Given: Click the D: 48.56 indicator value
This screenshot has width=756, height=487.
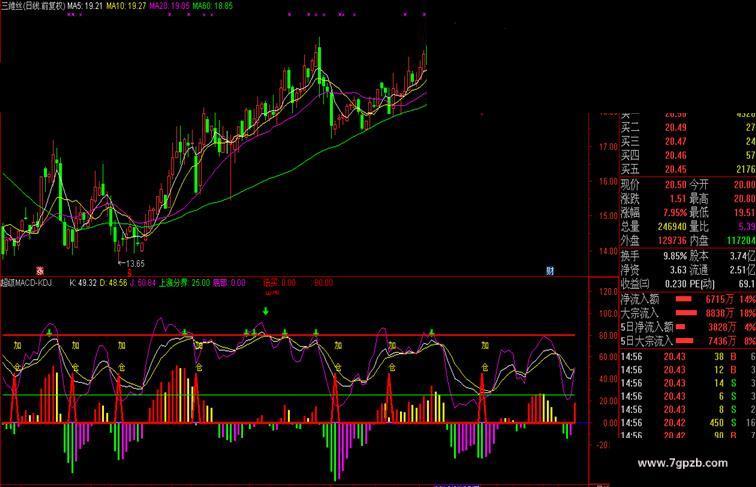Looking at the screenshot, I should pyautogui.click(x=113, y=283).
